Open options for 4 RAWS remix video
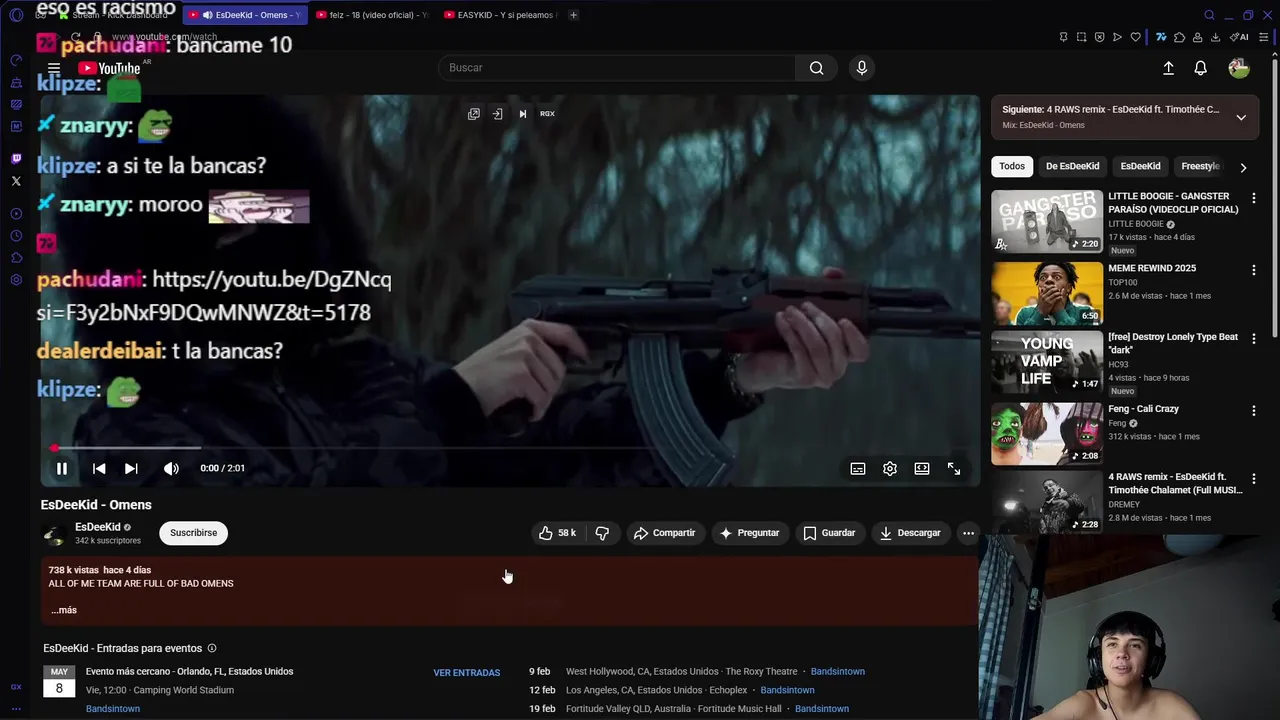 click(1253, 480)
